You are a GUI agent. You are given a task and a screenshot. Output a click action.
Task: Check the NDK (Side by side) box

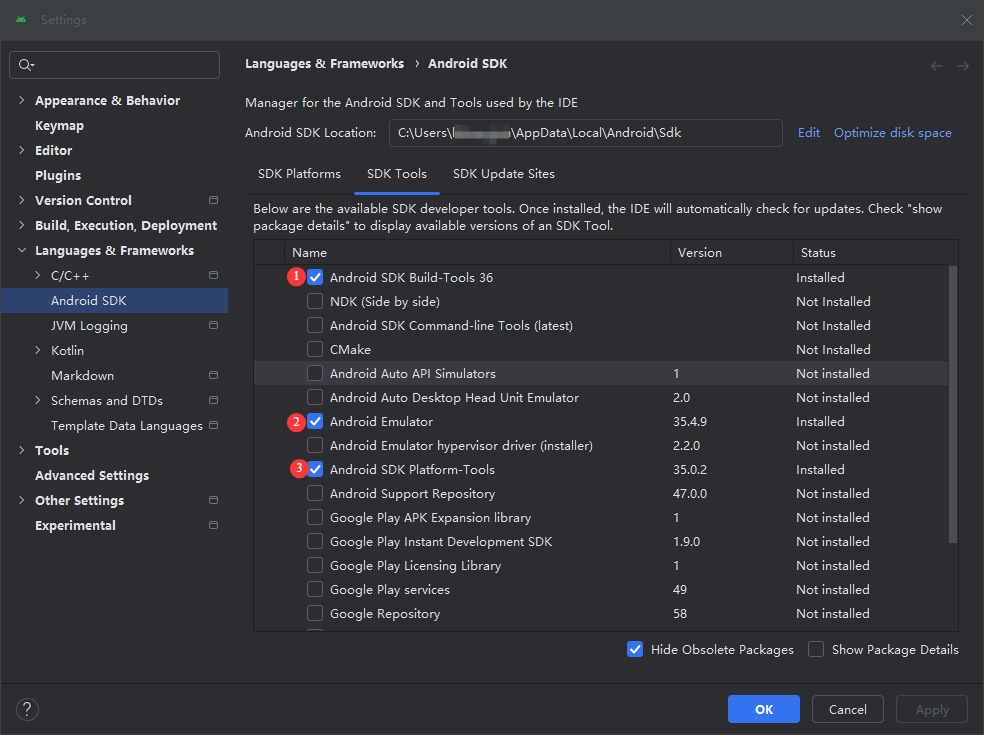tap(315, 301)
